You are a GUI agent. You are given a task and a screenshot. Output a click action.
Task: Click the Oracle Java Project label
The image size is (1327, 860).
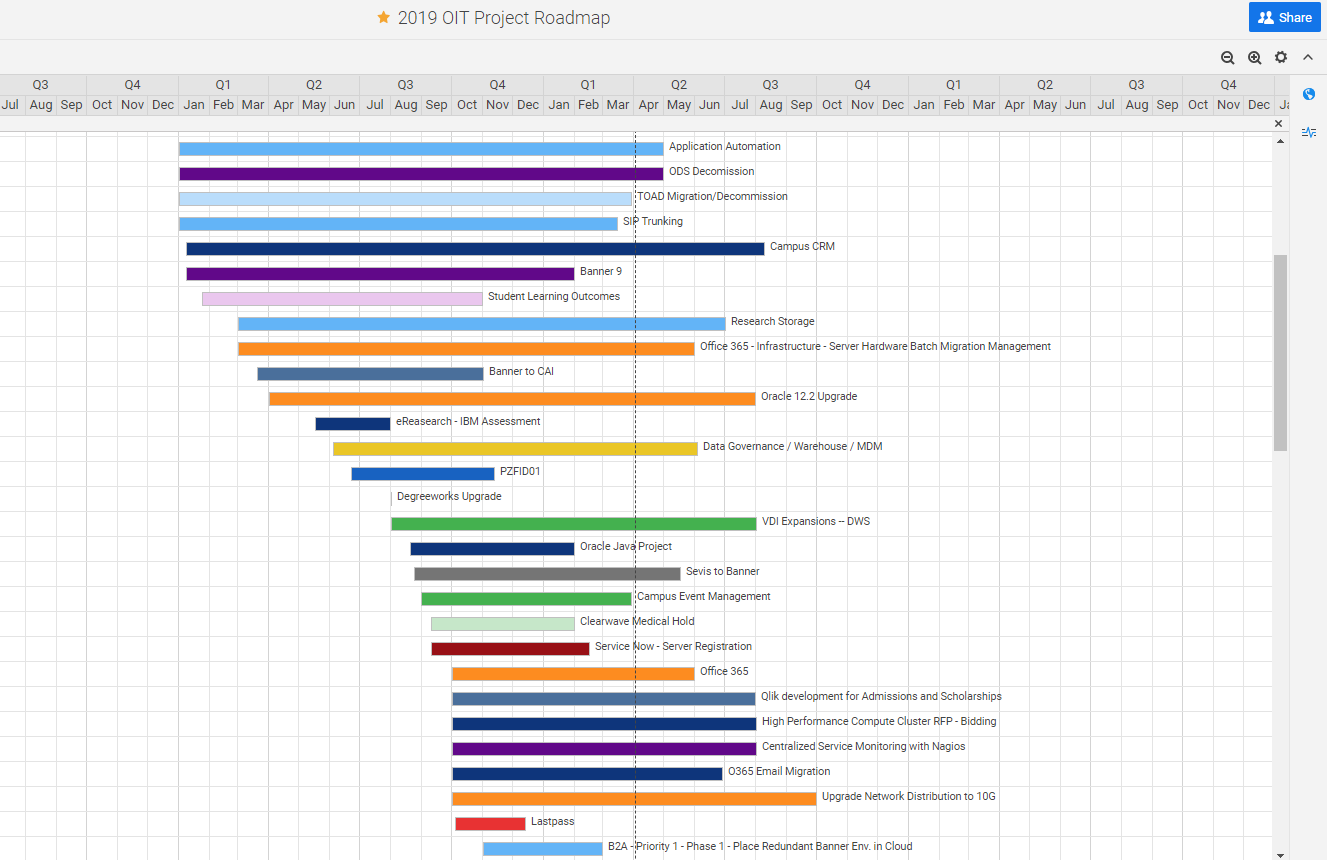tap(626, 546)
